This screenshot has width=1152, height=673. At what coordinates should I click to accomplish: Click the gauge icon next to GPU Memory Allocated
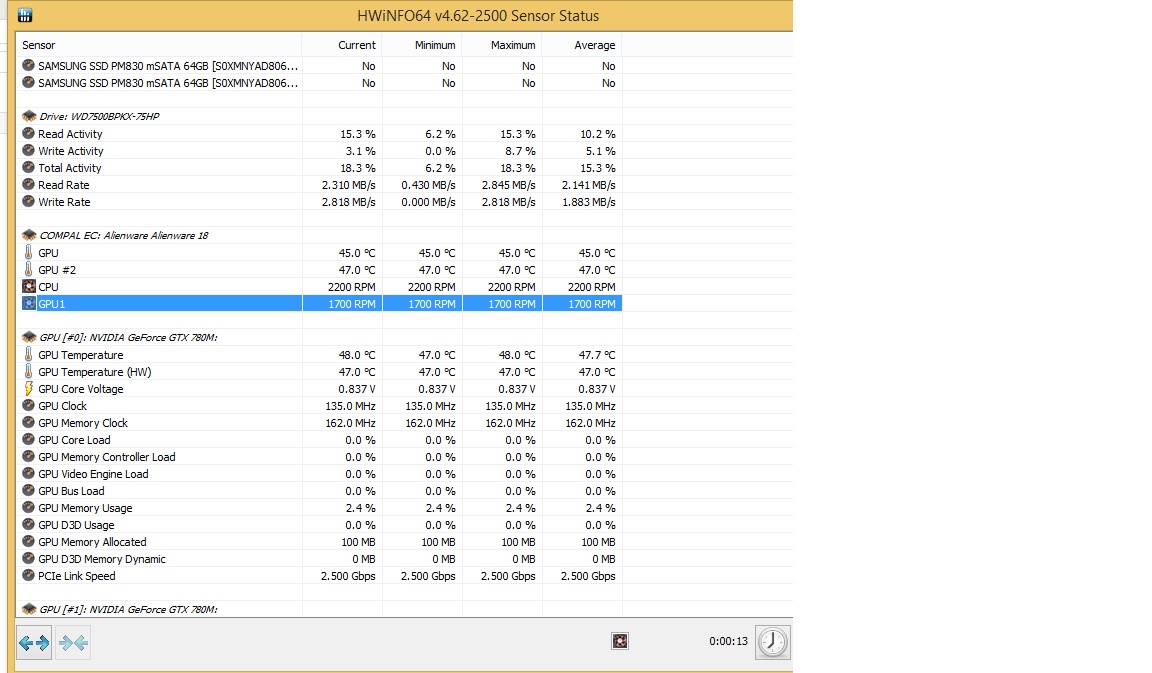click(x=29, y=541)
